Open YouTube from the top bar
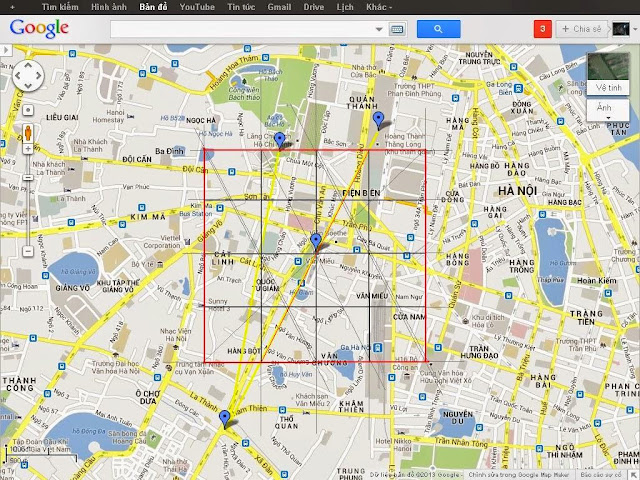The image size is (640, 480). 197,7
